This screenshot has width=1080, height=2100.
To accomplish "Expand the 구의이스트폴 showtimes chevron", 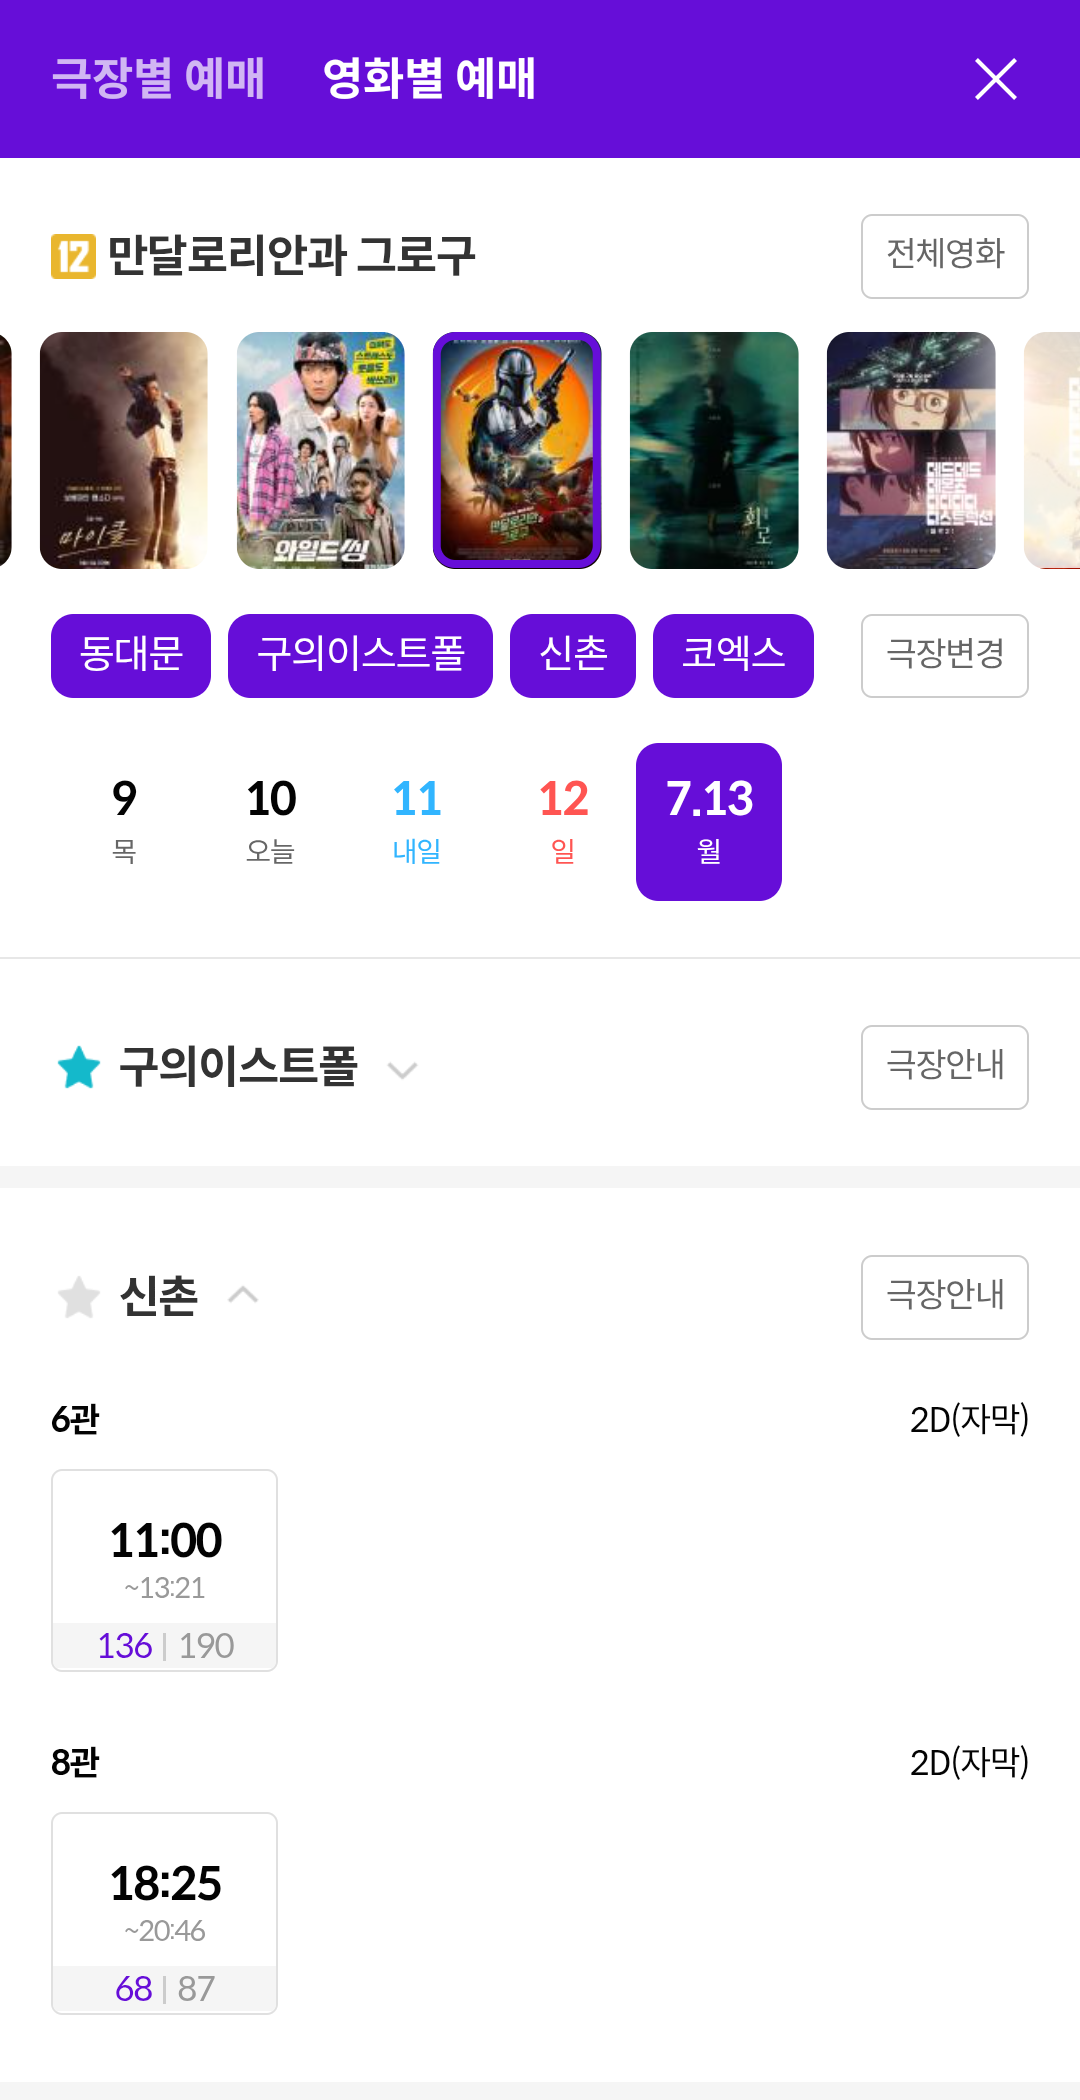I will click(402, 1070).
